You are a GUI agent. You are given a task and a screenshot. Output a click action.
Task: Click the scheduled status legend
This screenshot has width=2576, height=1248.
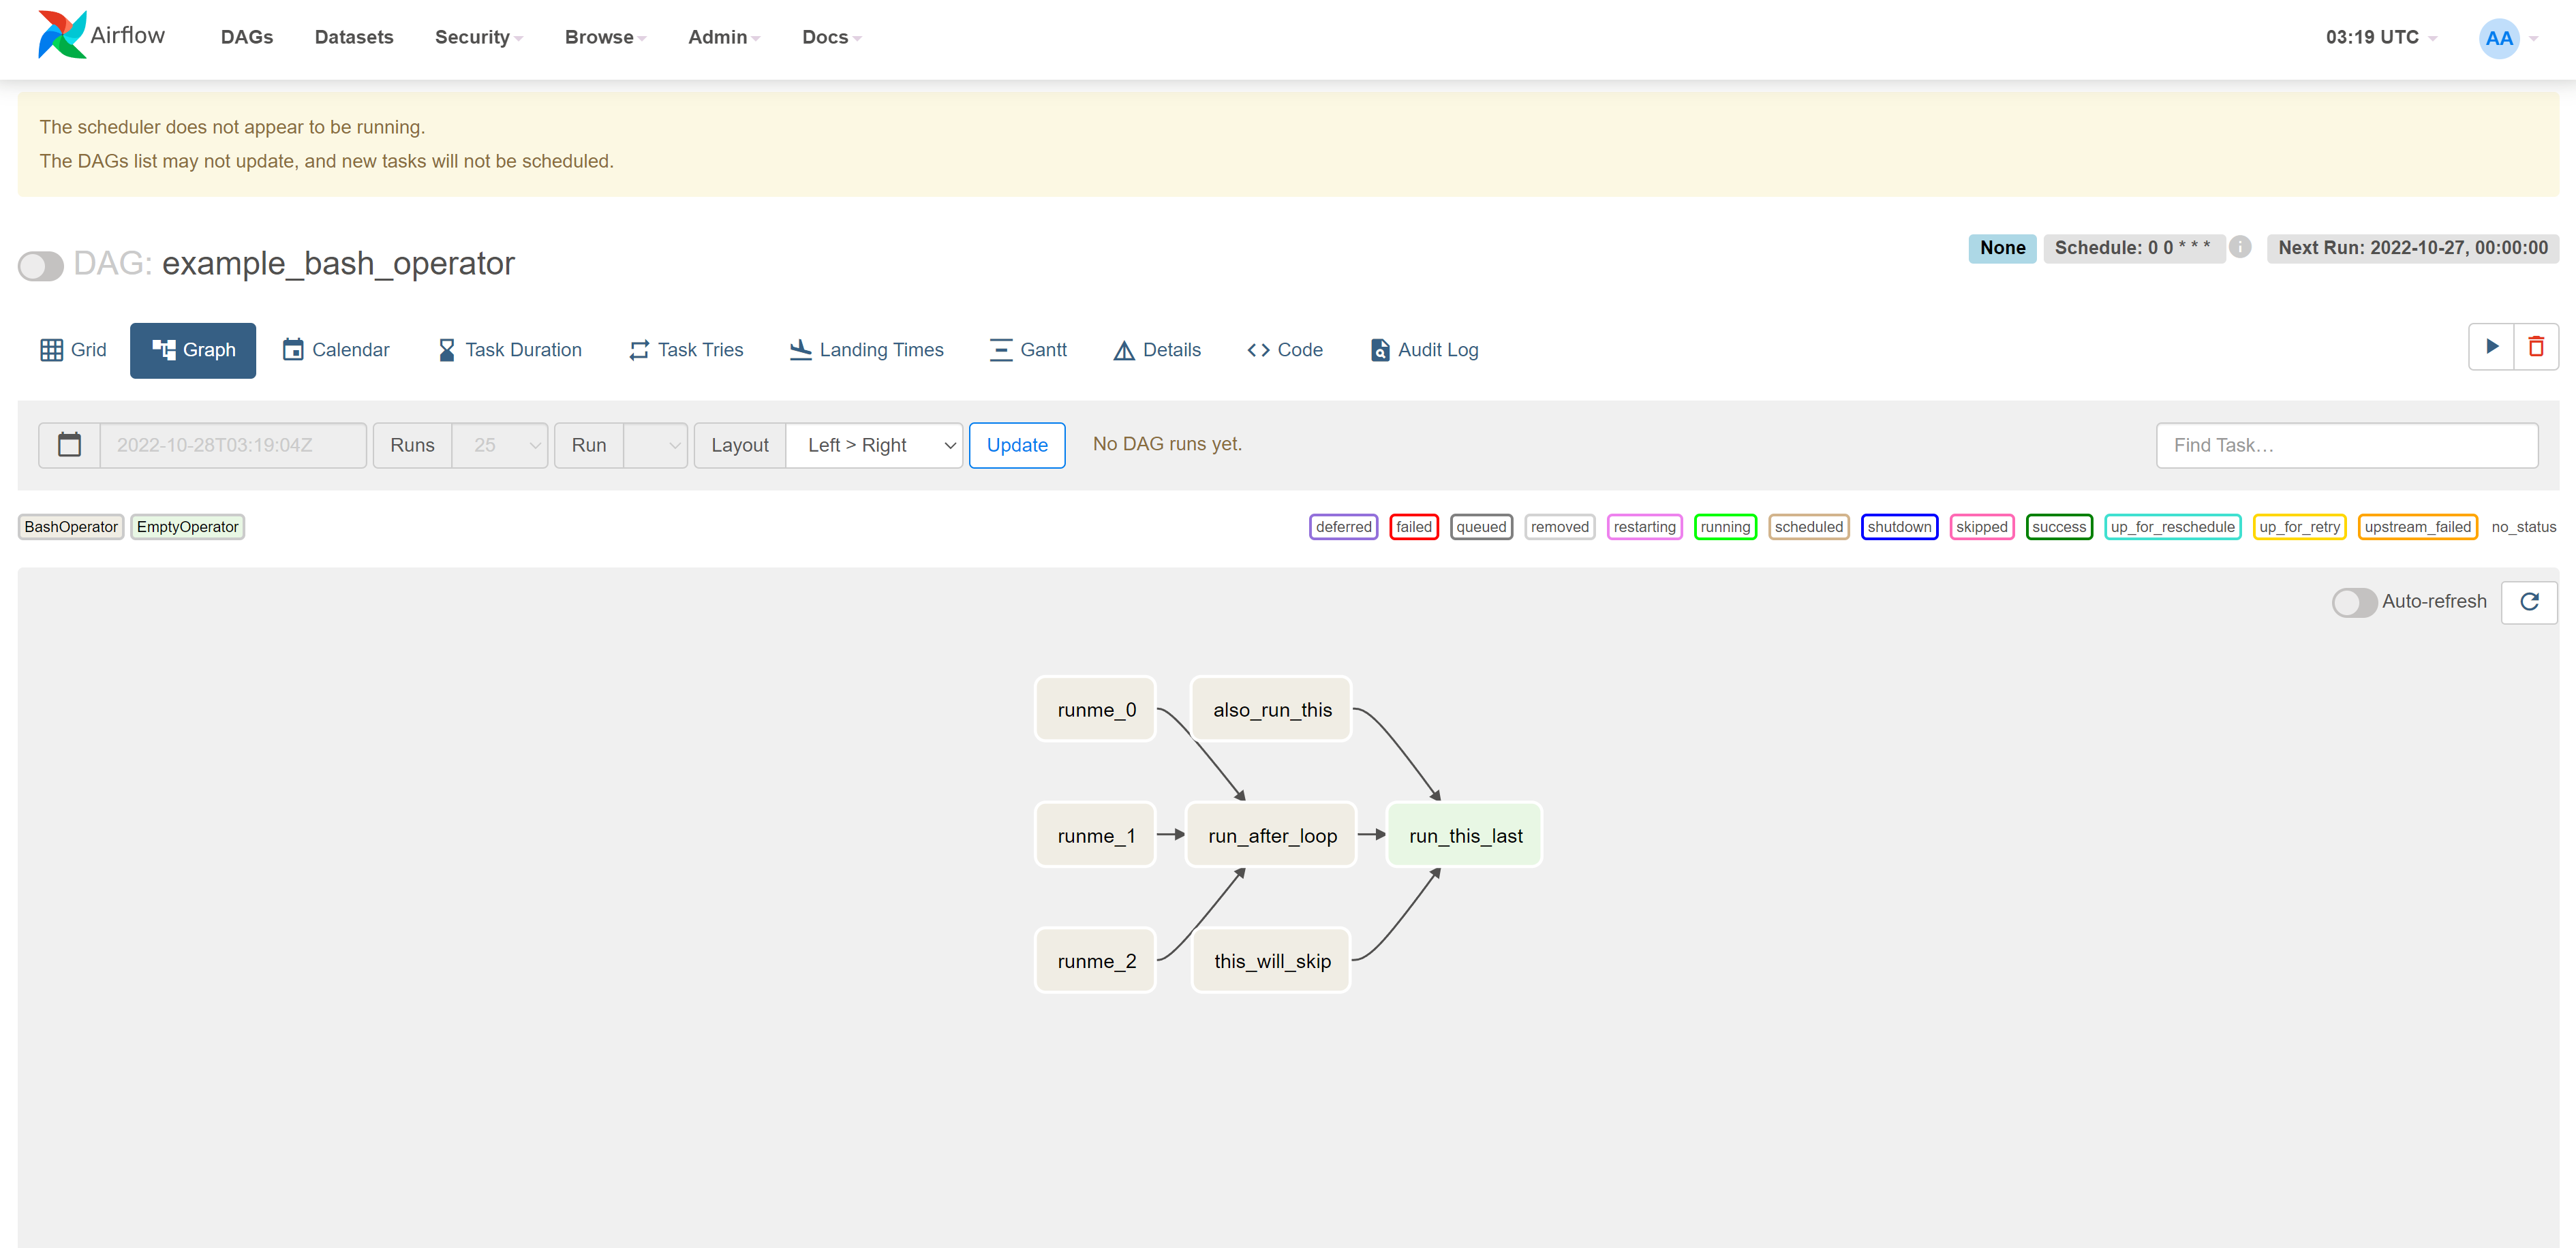tap(1808, 527)
